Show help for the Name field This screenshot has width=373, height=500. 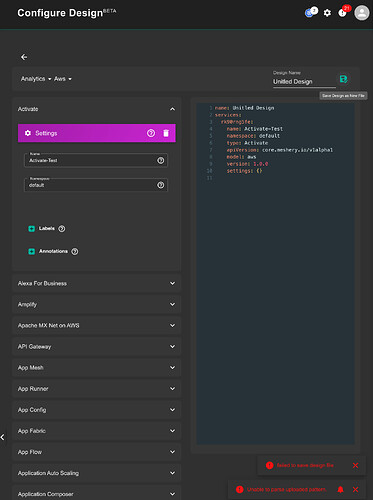161,160
